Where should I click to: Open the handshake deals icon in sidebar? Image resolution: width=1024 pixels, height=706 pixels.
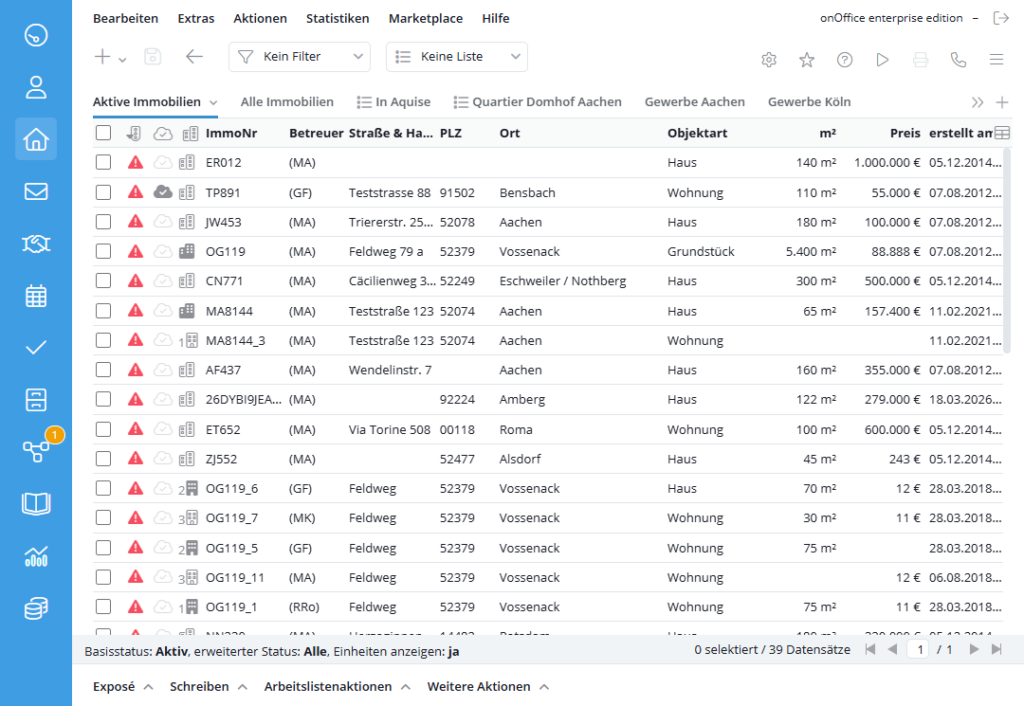point(36,244)
